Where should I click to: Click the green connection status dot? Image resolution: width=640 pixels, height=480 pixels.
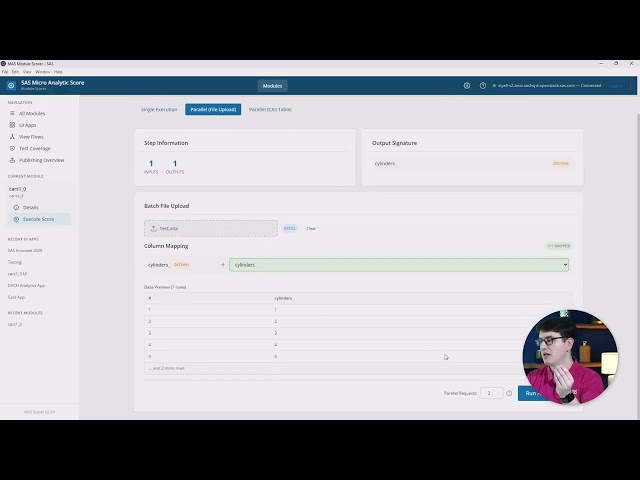494,86
